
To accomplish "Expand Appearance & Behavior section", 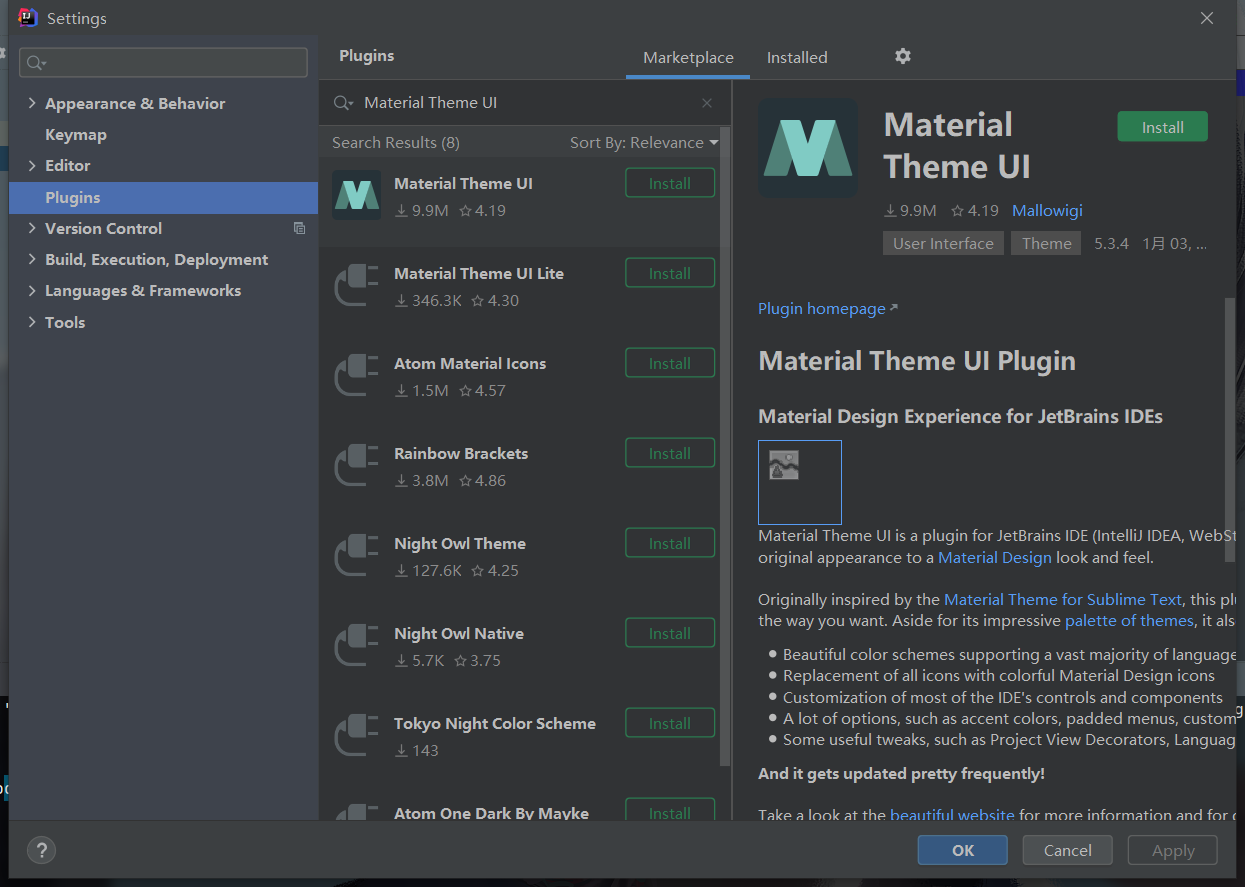I will point(33,103).
